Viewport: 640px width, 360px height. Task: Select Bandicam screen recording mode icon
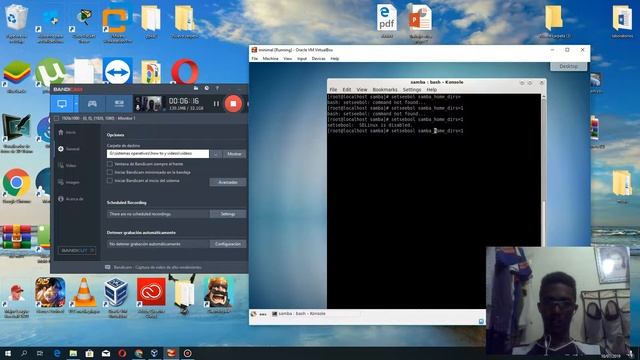click(x=62, y=104)
